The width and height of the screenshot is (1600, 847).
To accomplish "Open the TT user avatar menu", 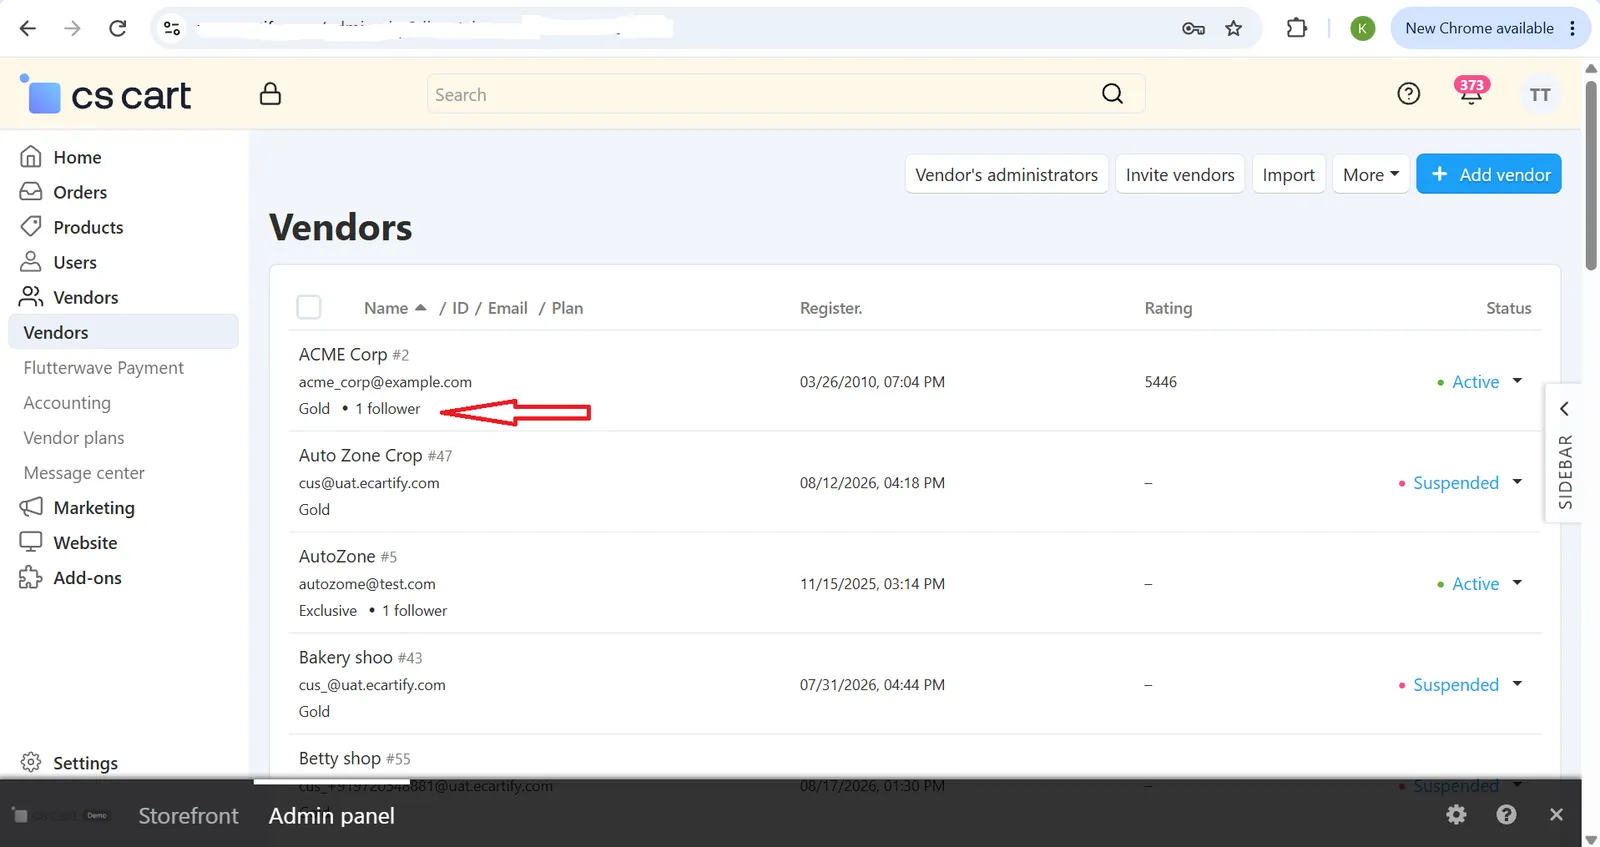I will tap(1540, 95).
